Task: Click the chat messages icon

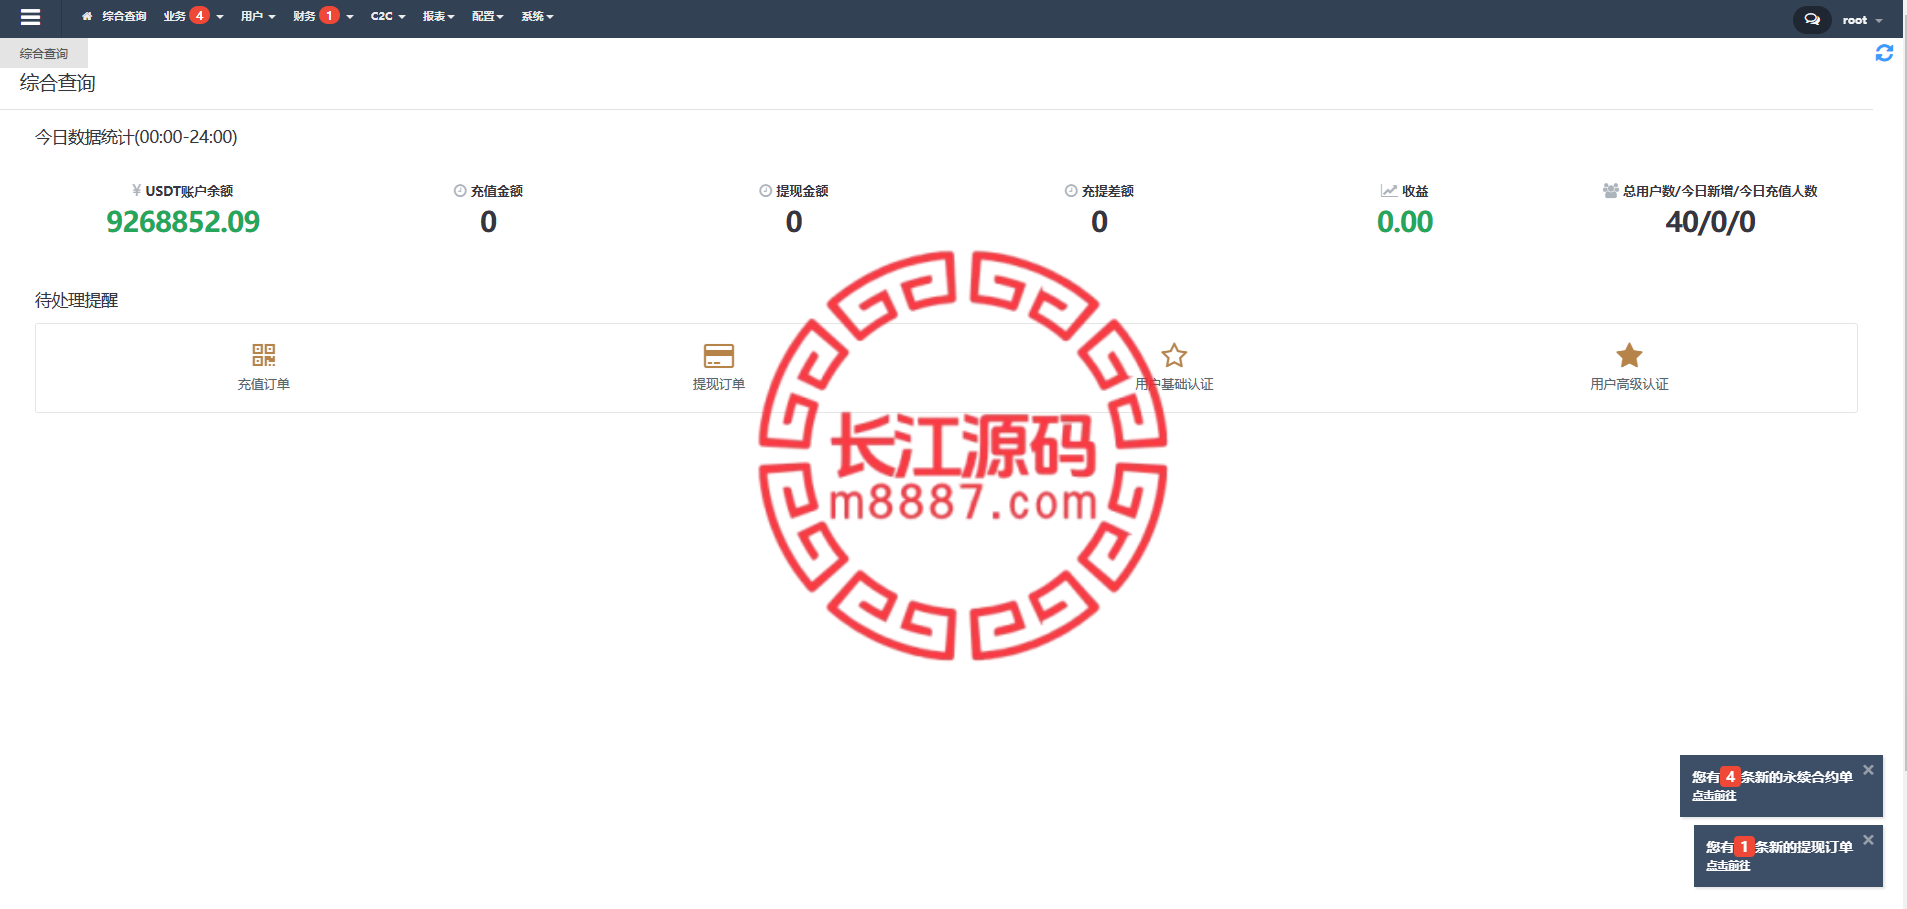Action: pos(1812,19)
